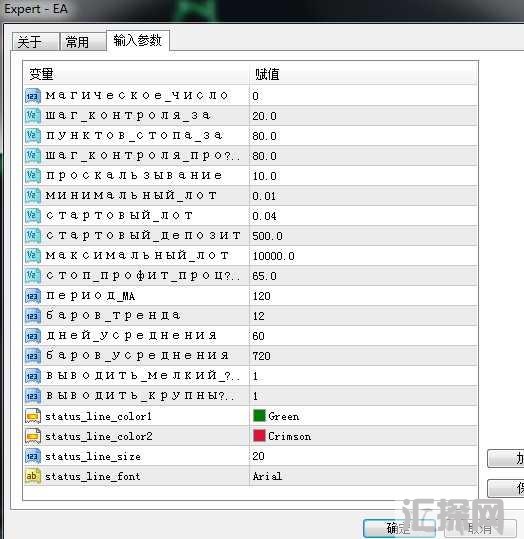Click the color icon beside status_line_color1
524x539 pixels.
(x=33, y=416)
